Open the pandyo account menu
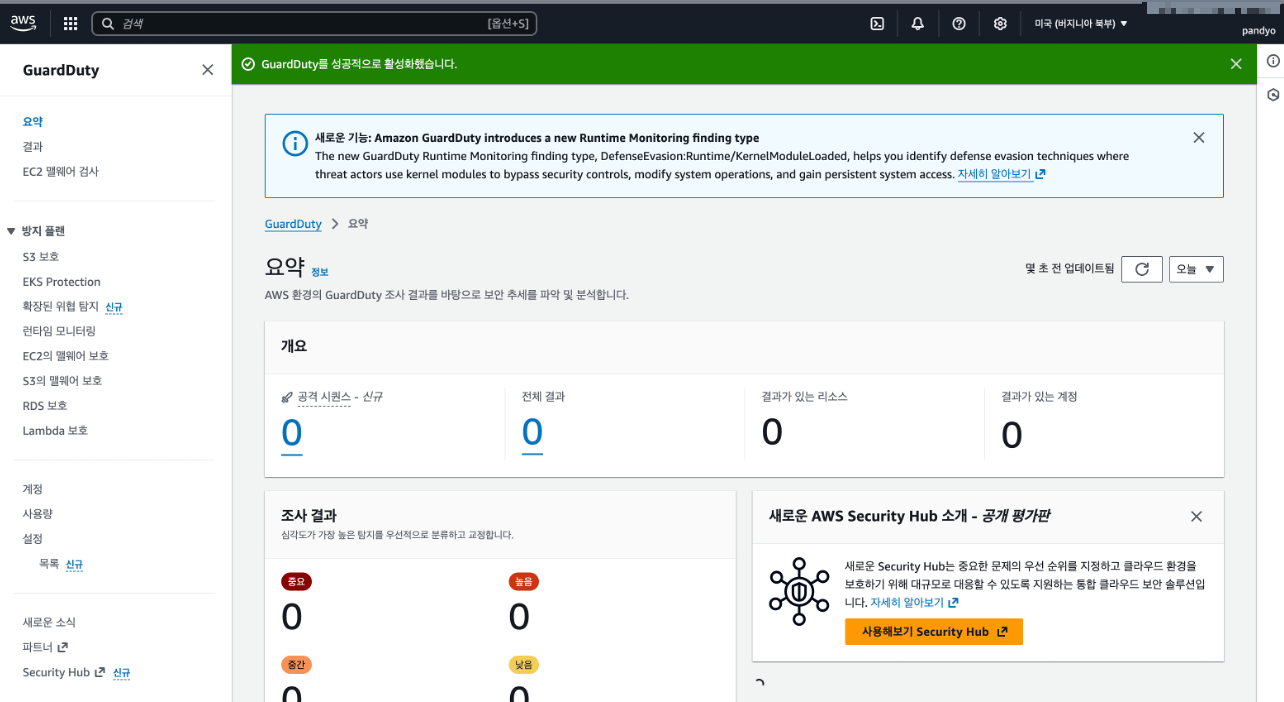 (x=1258, y=31)
